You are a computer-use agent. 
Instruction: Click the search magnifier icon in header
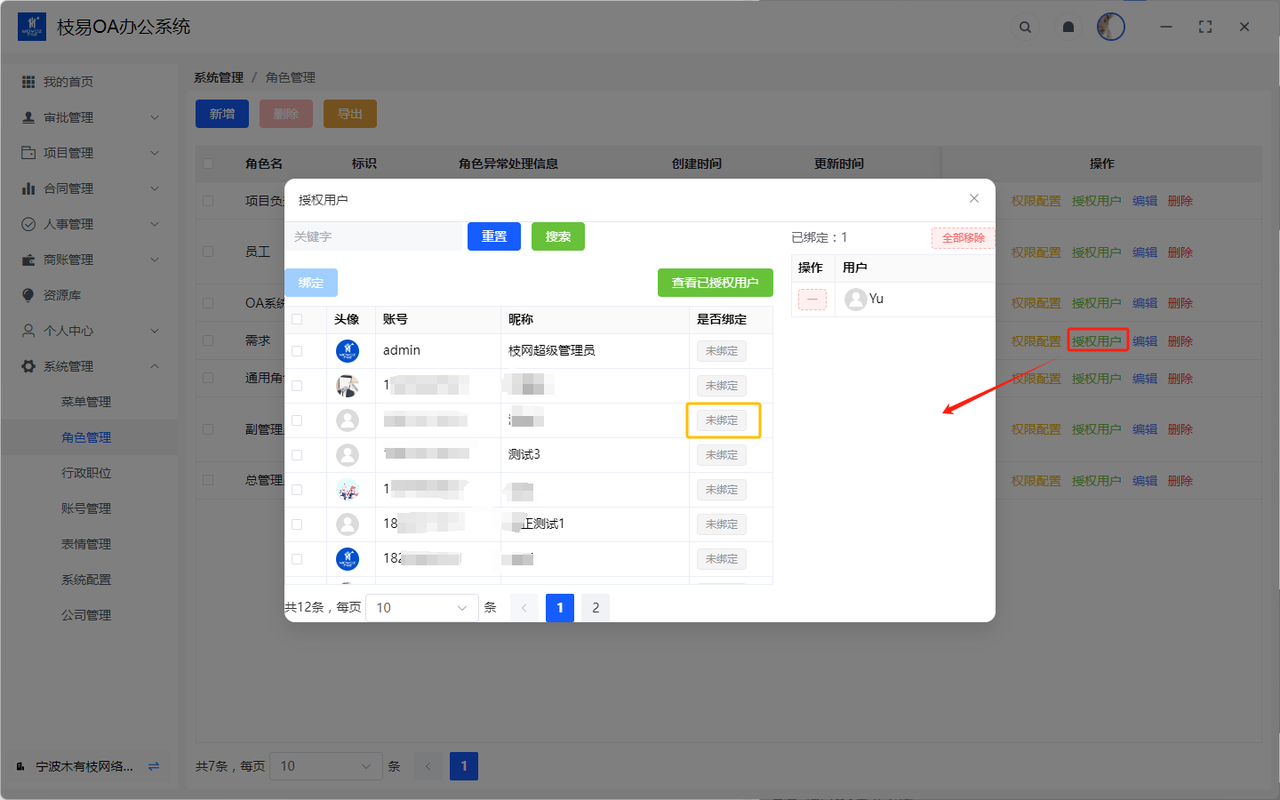click(x=1025, y=27)
